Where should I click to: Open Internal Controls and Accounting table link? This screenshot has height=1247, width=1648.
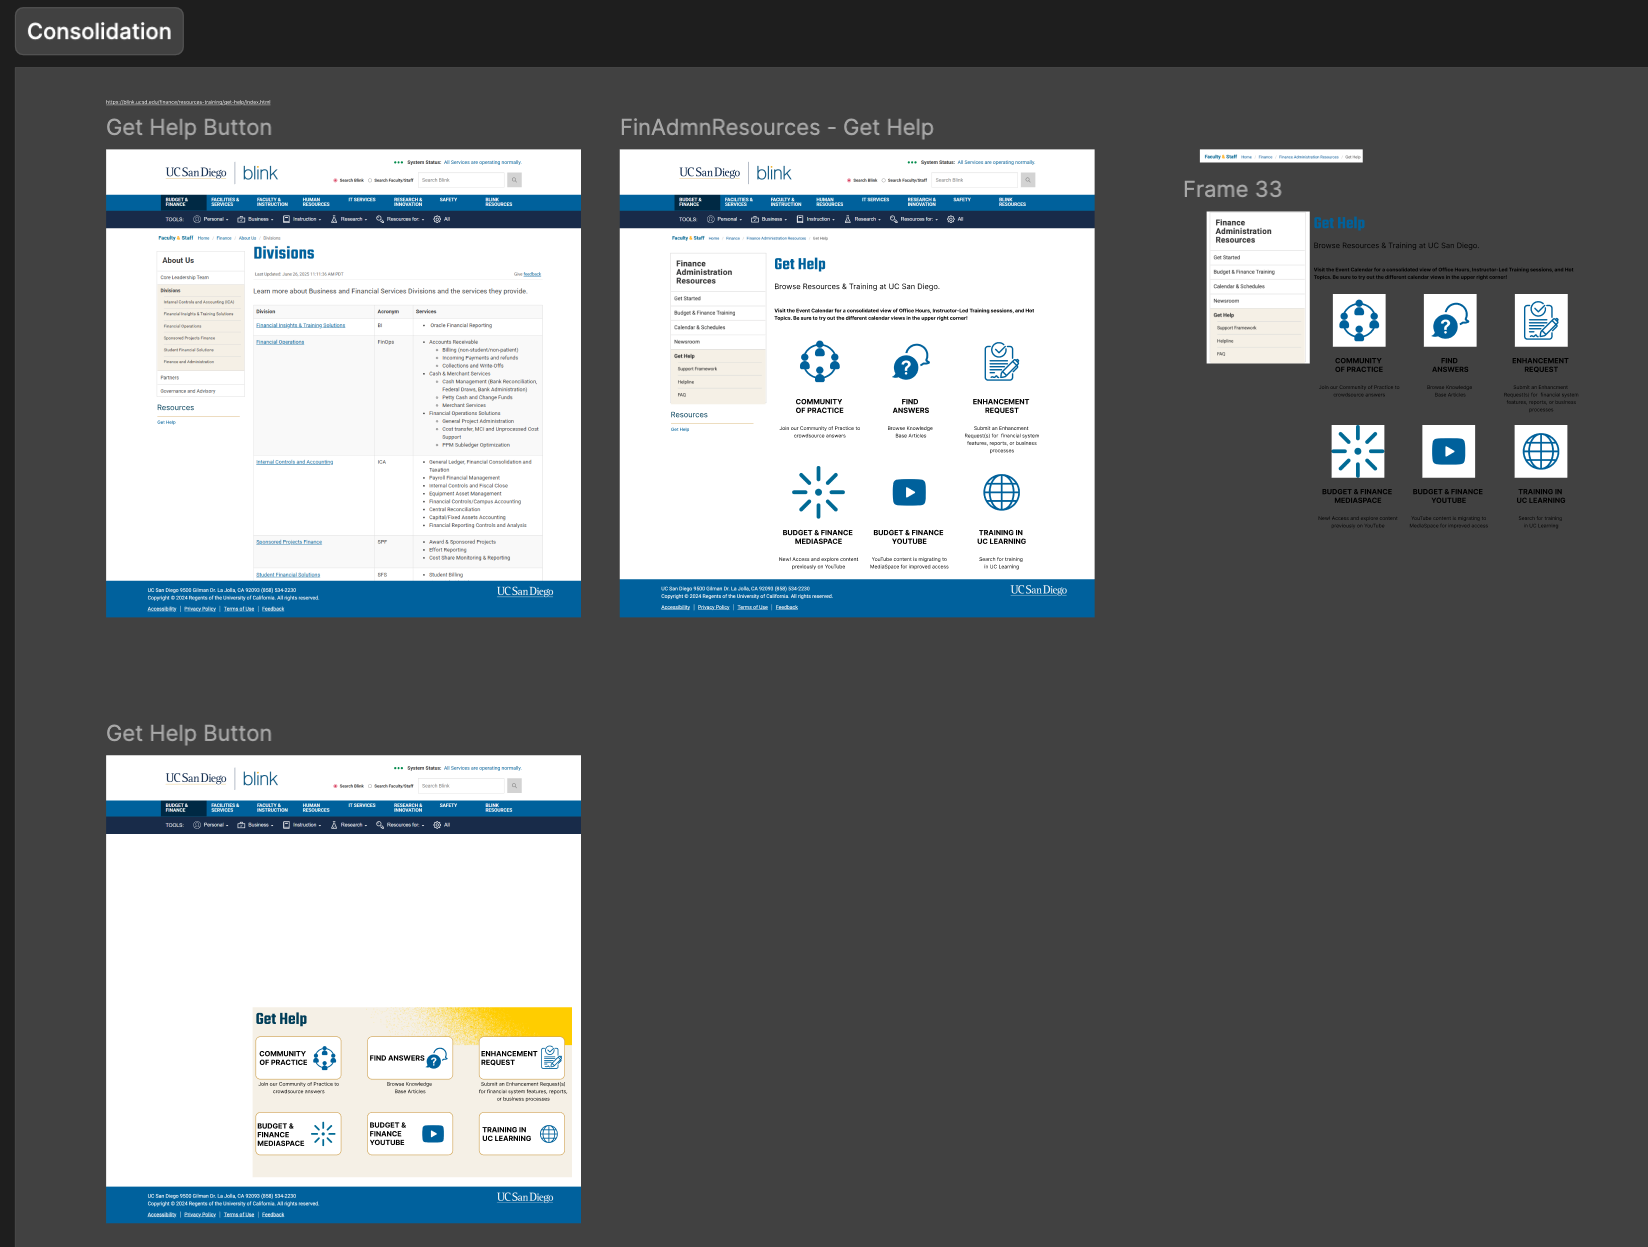(294, 462)
